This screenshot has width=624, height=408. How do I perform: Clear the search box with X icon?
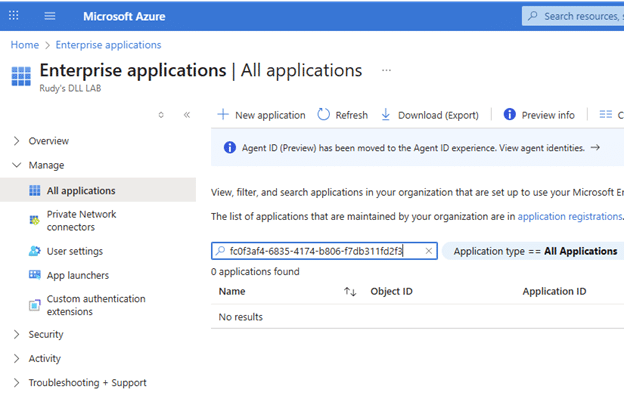428,251
